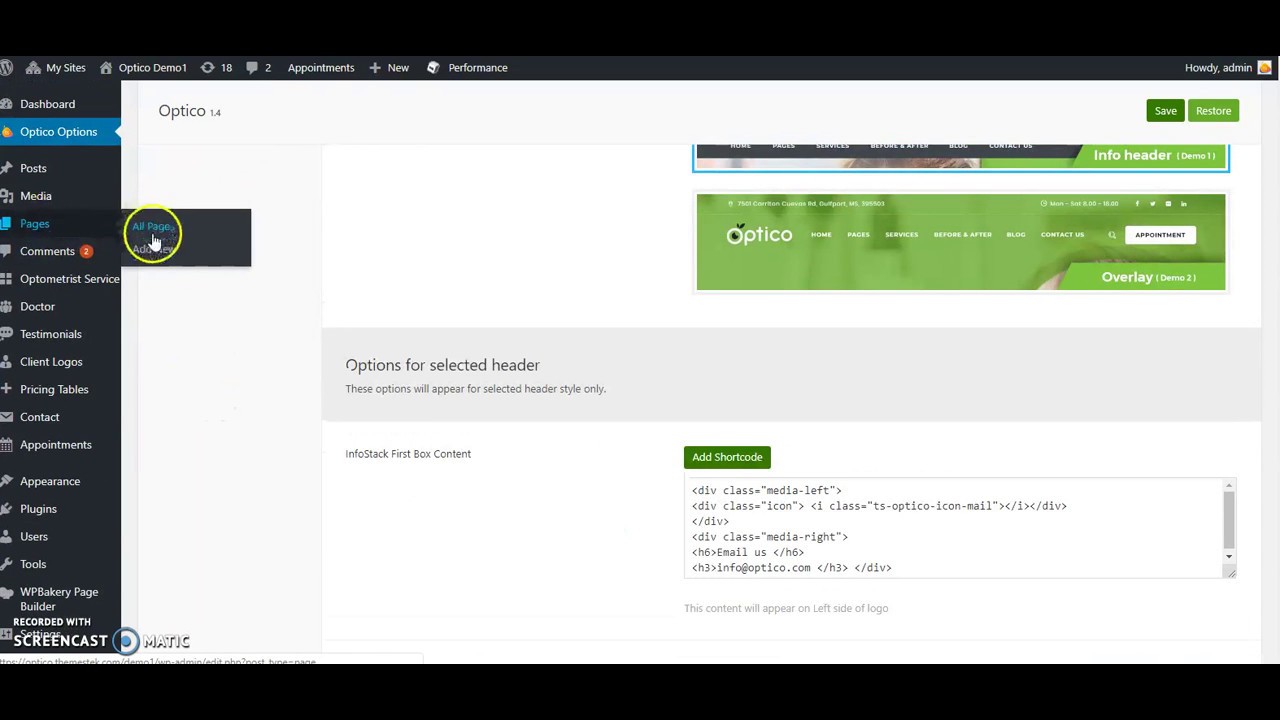Click the WordPress logo in admin bar
This screenshot has height=720, width=1280.
coord(5,67)
